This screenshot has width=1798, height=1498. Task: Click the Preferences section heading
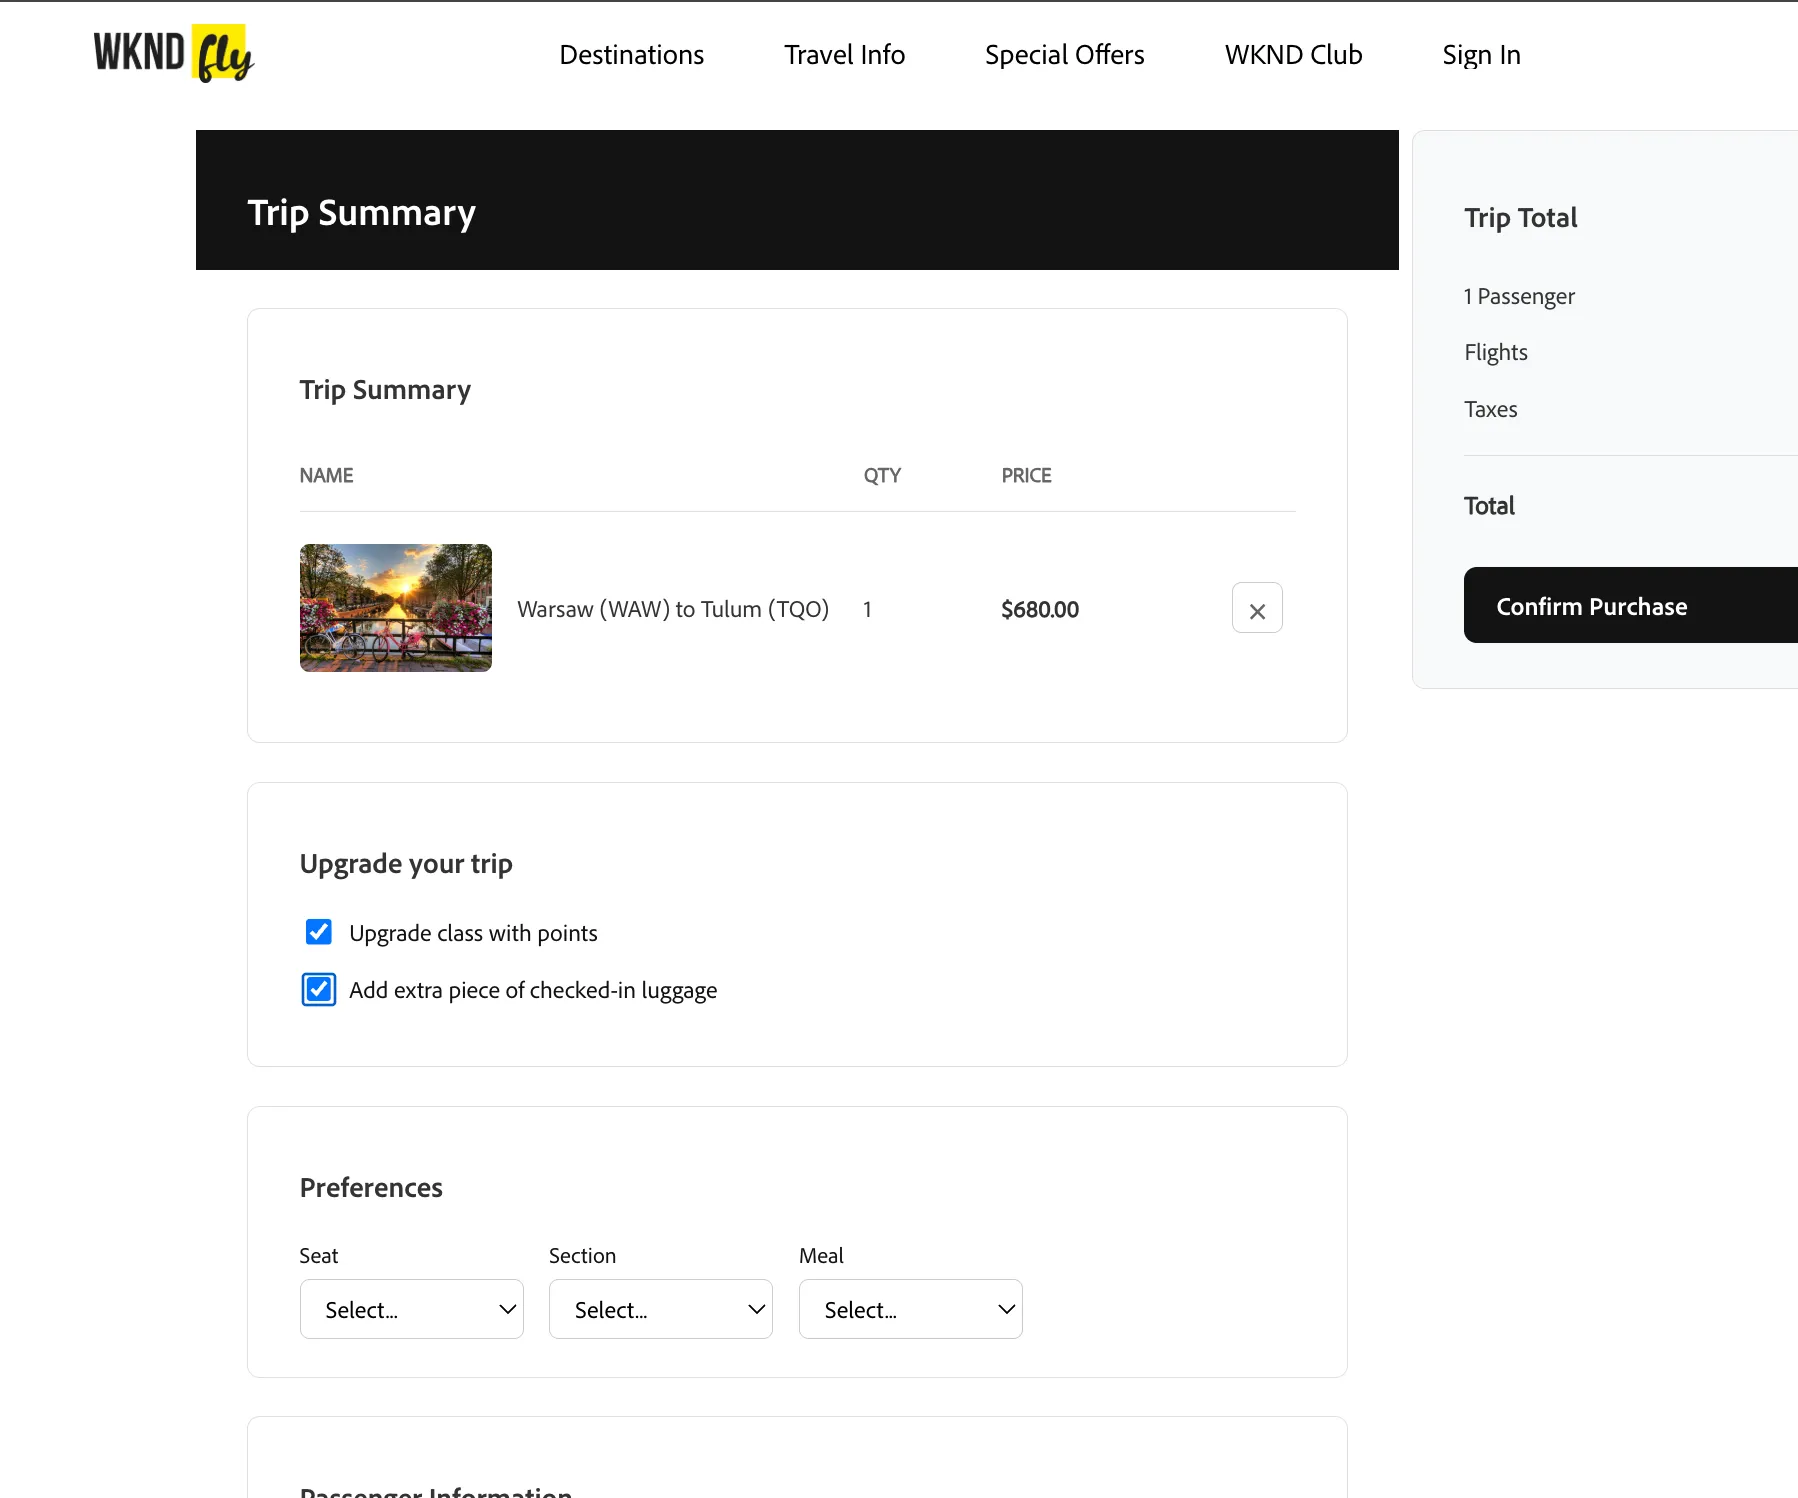coord(371,1187)
